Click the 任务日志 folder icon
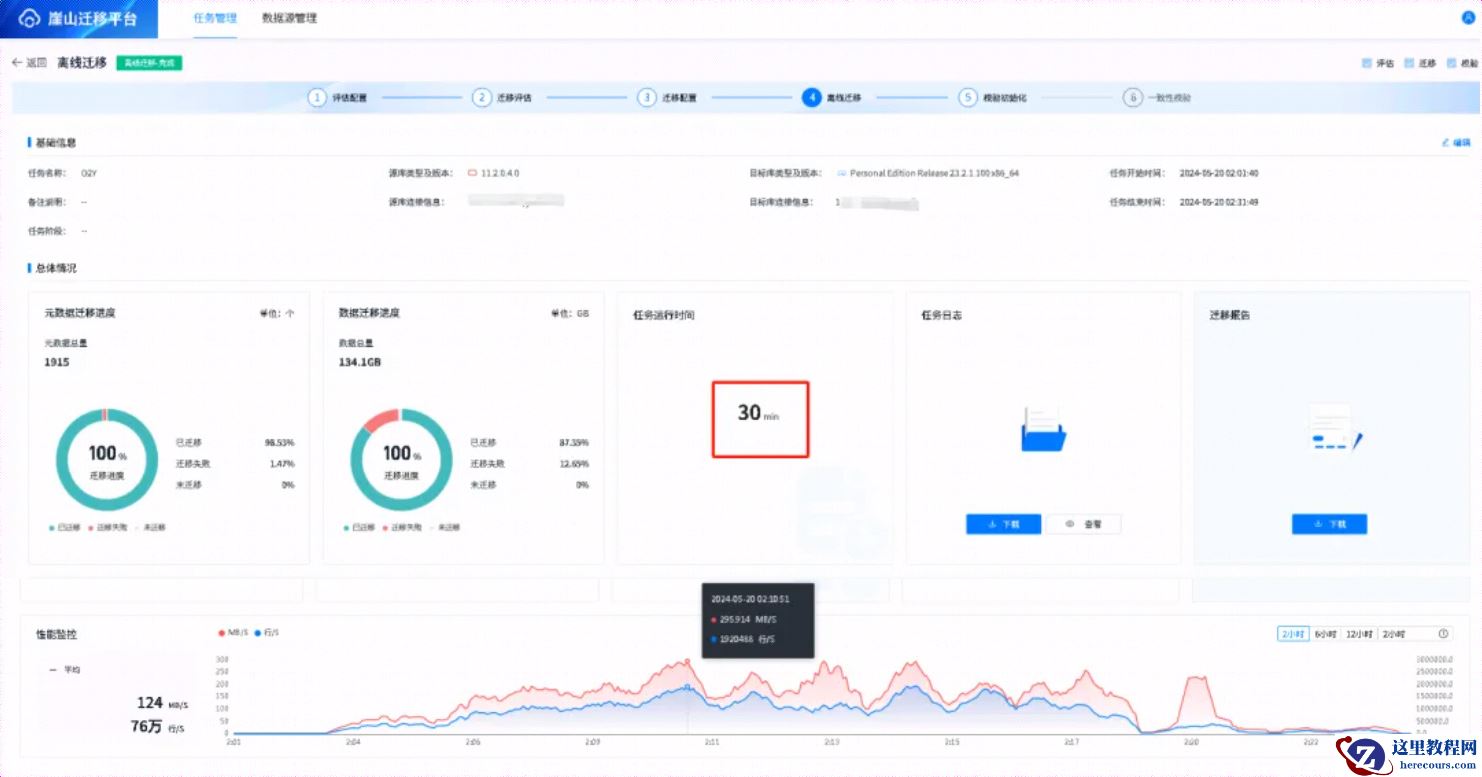 click(1043, 427)
